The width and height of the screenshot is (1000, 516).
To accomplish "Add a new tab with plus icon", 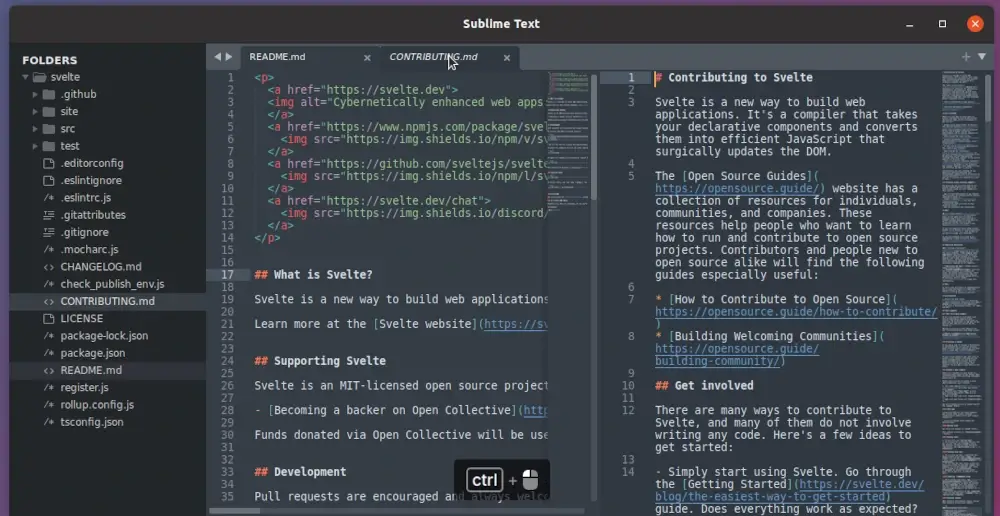I will [x=966, y=57].
